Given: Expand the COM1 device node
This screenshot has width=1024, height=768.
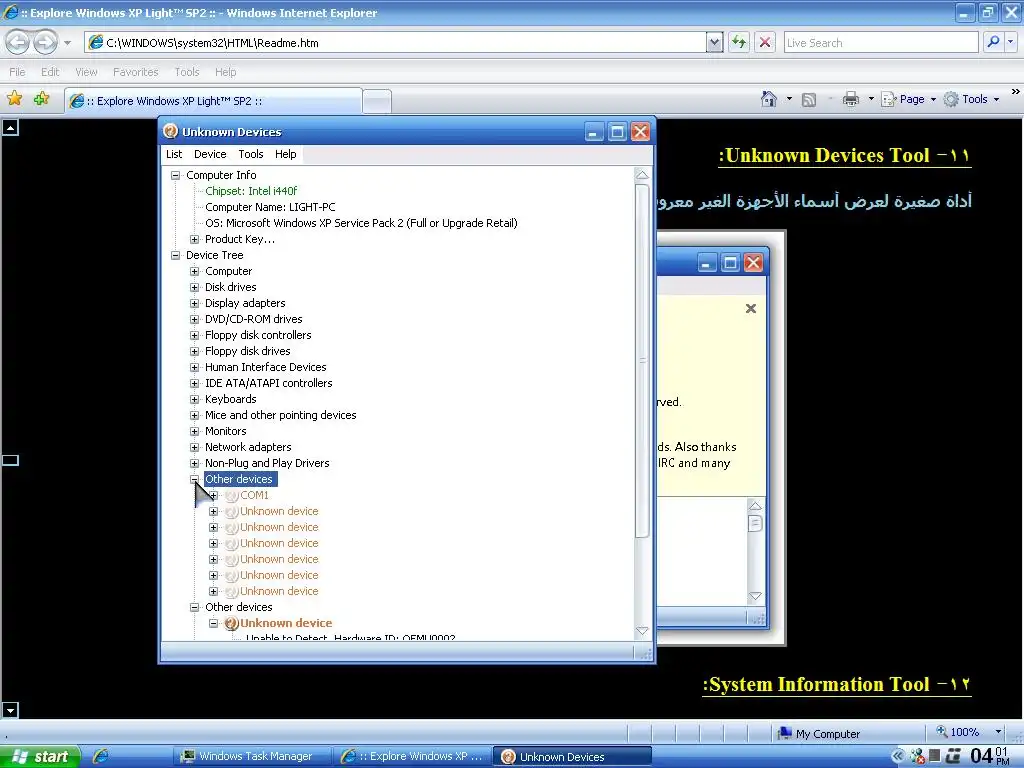Looking at the screenshot, I should [214, 495].
